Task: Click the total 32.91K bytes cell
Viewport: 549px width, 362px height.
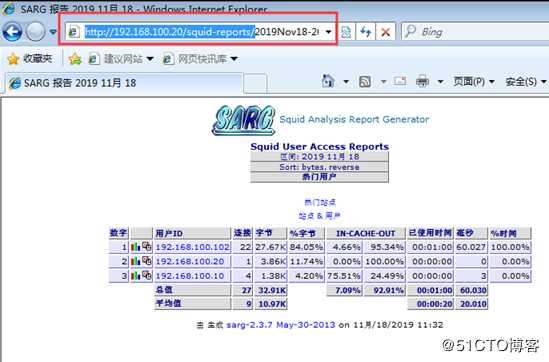Action: (270, 290)
